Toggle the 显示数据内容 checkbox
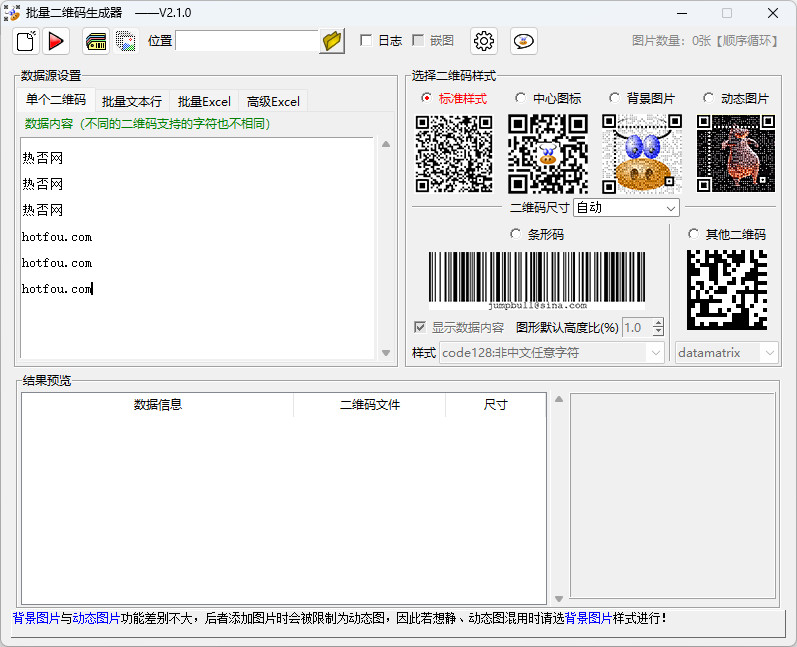Viewport: 797px width, 647px height. (x=420, y=327)
